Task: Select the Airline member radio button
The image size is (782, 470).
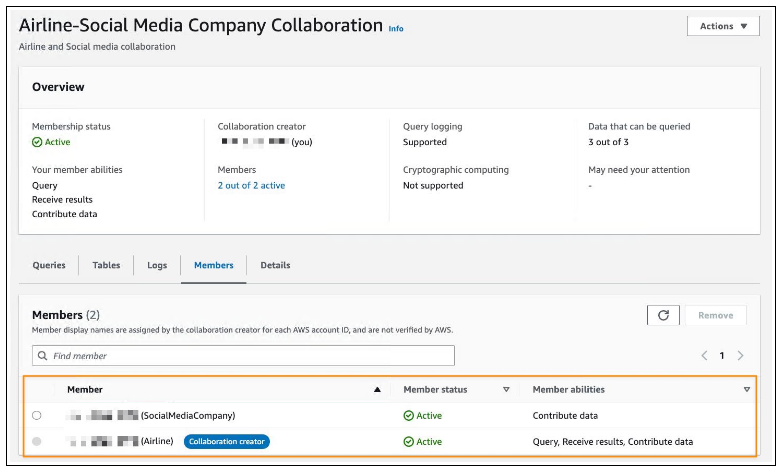Action: (x=37, y=441)
